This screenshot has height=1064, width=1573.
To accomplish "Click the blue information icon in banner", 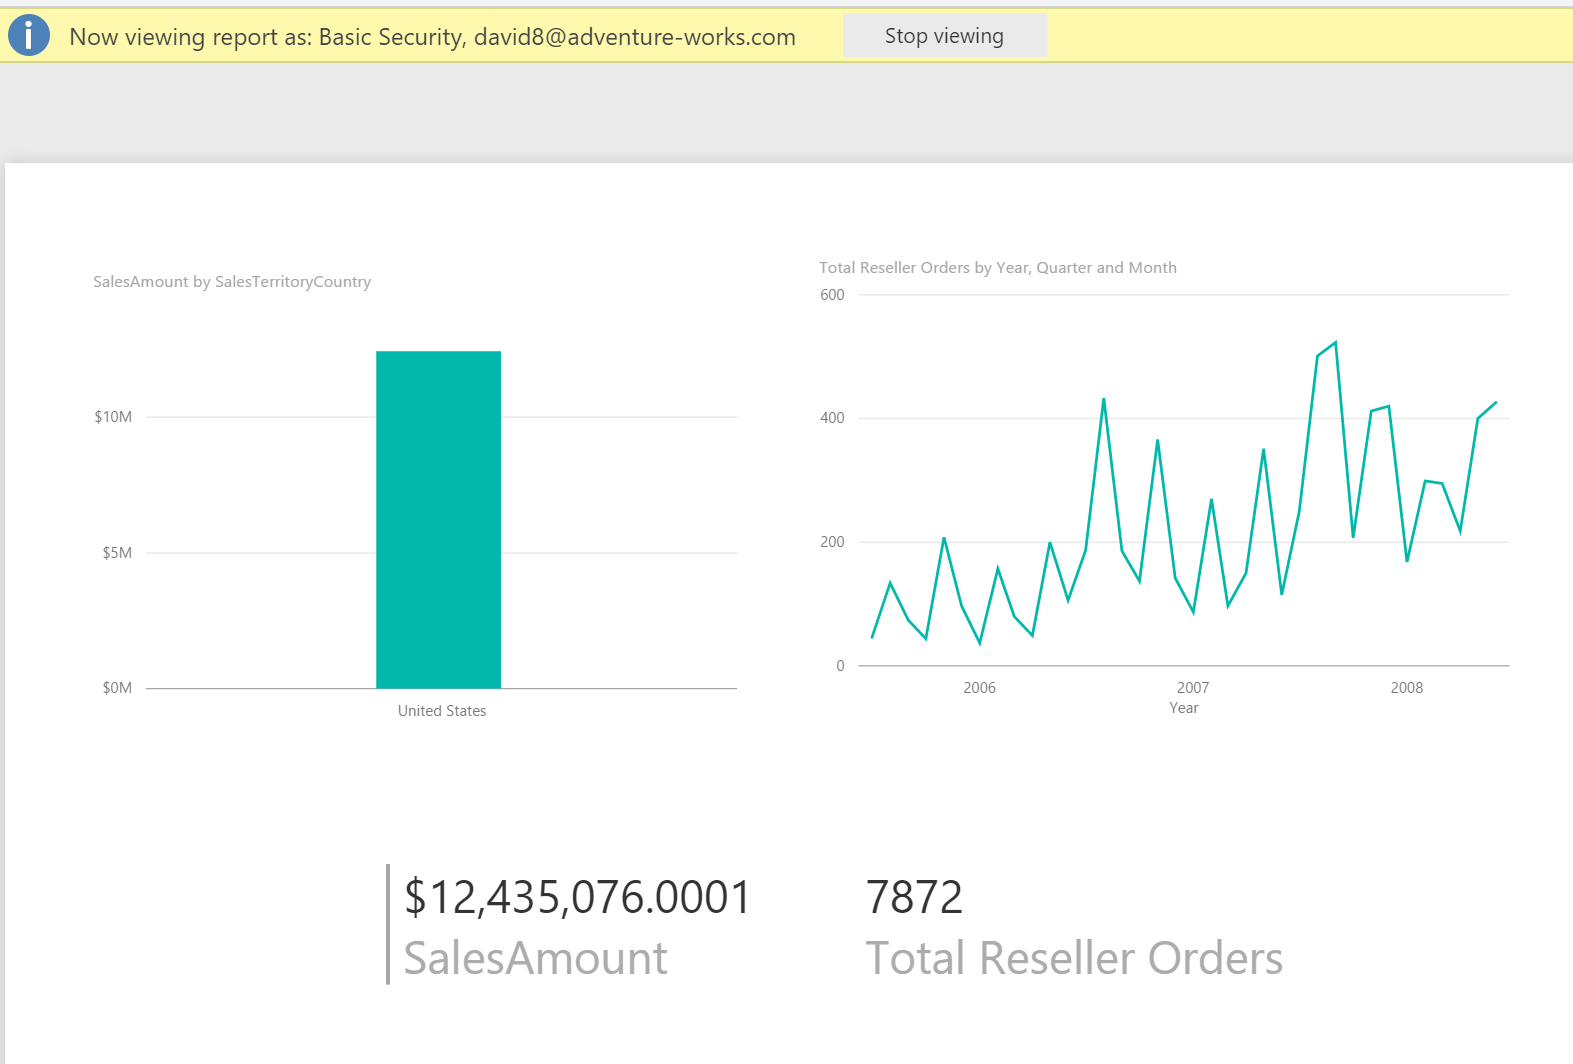I will pyautogui.click(x=29, y=36).
